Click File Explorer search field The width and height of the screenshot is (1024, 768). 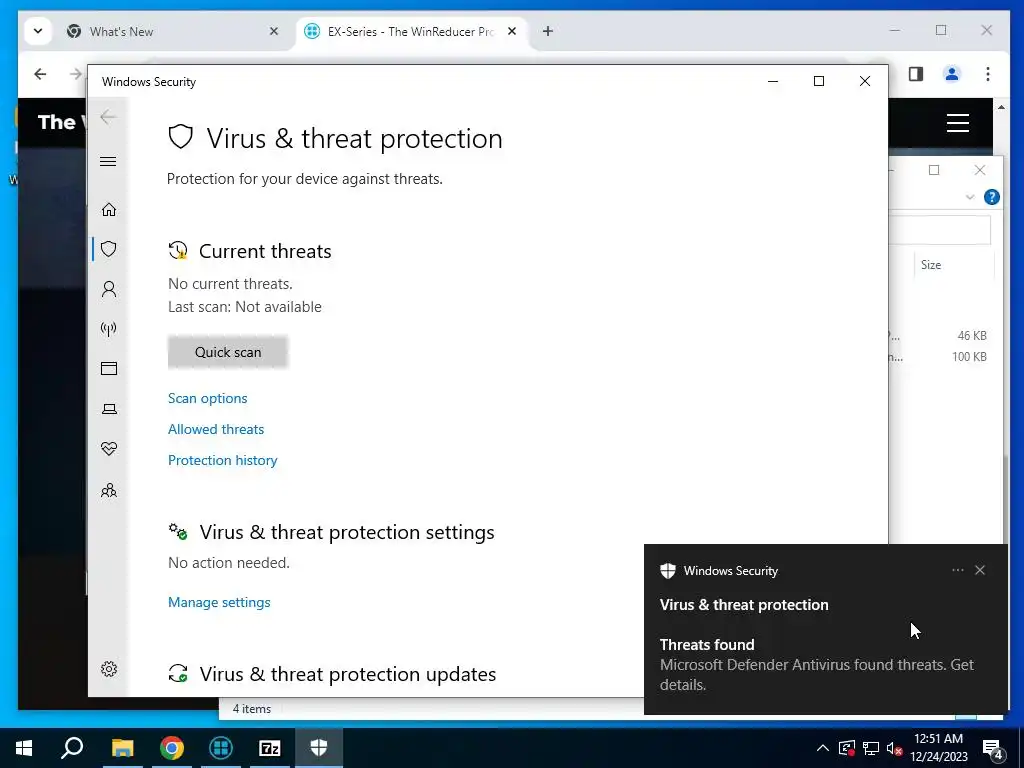(x=940, y=230)
